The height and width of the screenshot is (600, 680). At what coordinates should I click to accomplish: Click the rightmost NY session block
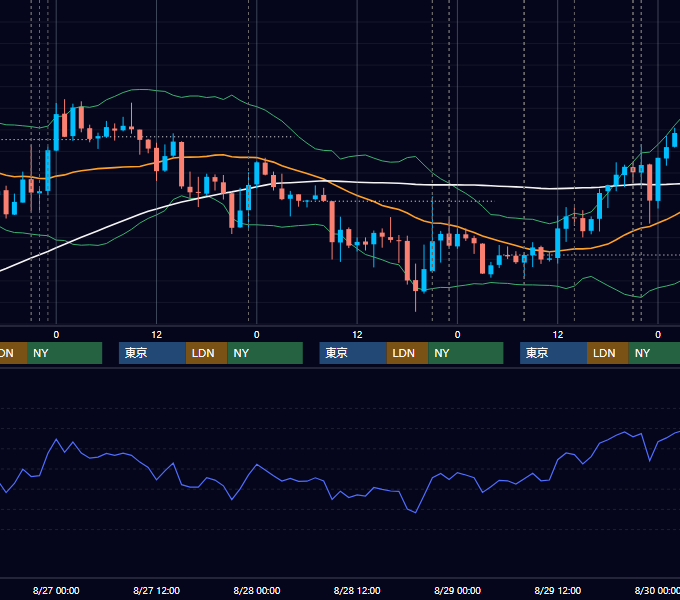coord(654,353)
